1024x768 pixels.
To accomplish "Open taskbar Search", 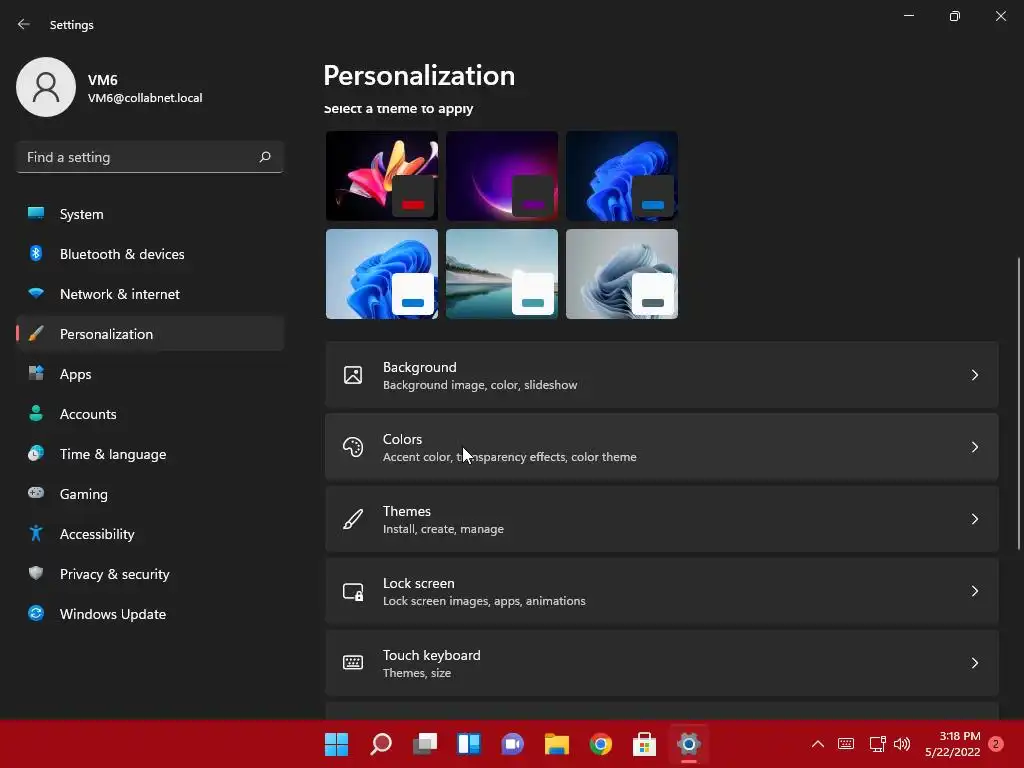I will [381, 744].
